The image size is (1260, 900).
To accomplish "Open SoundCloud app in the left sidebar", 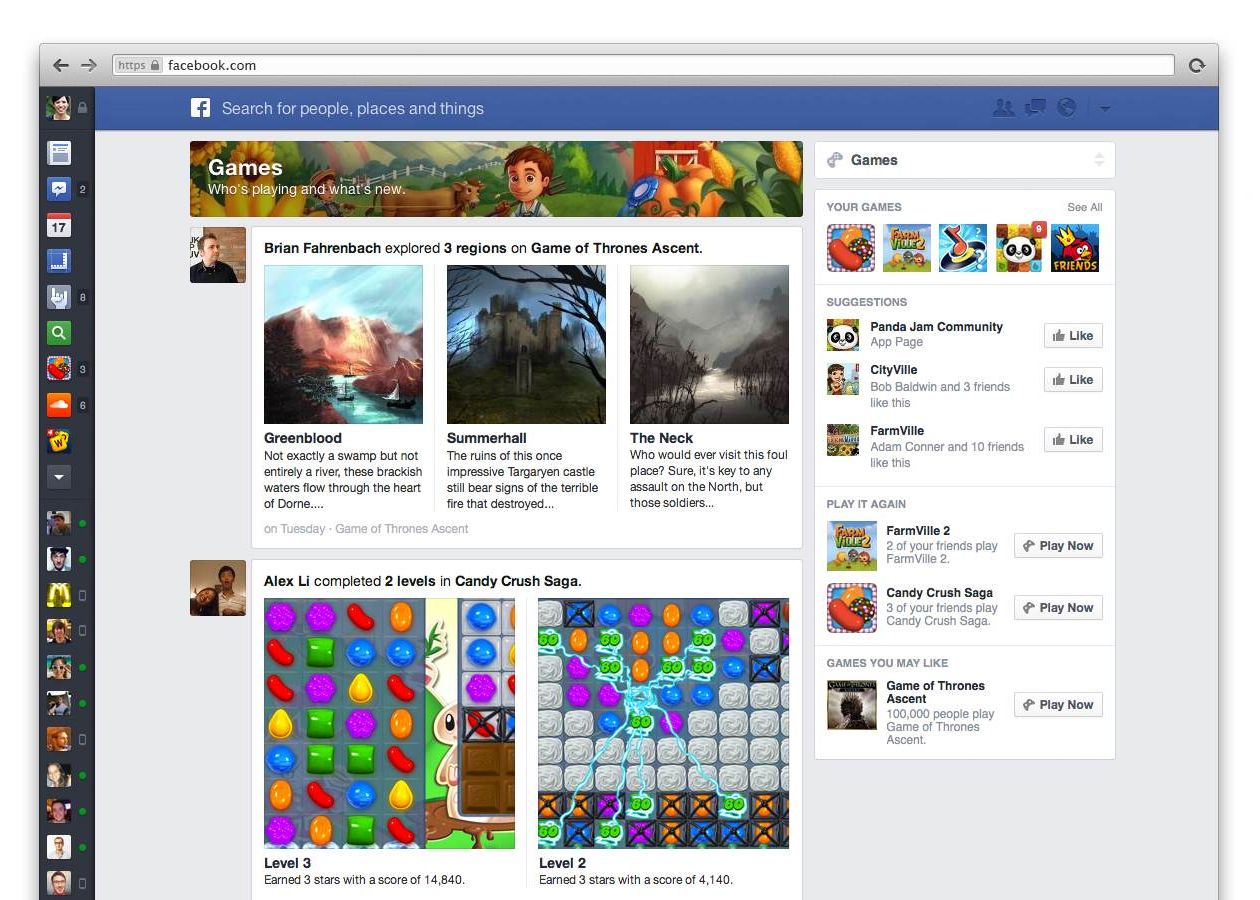I will click(x=61, y=405).
